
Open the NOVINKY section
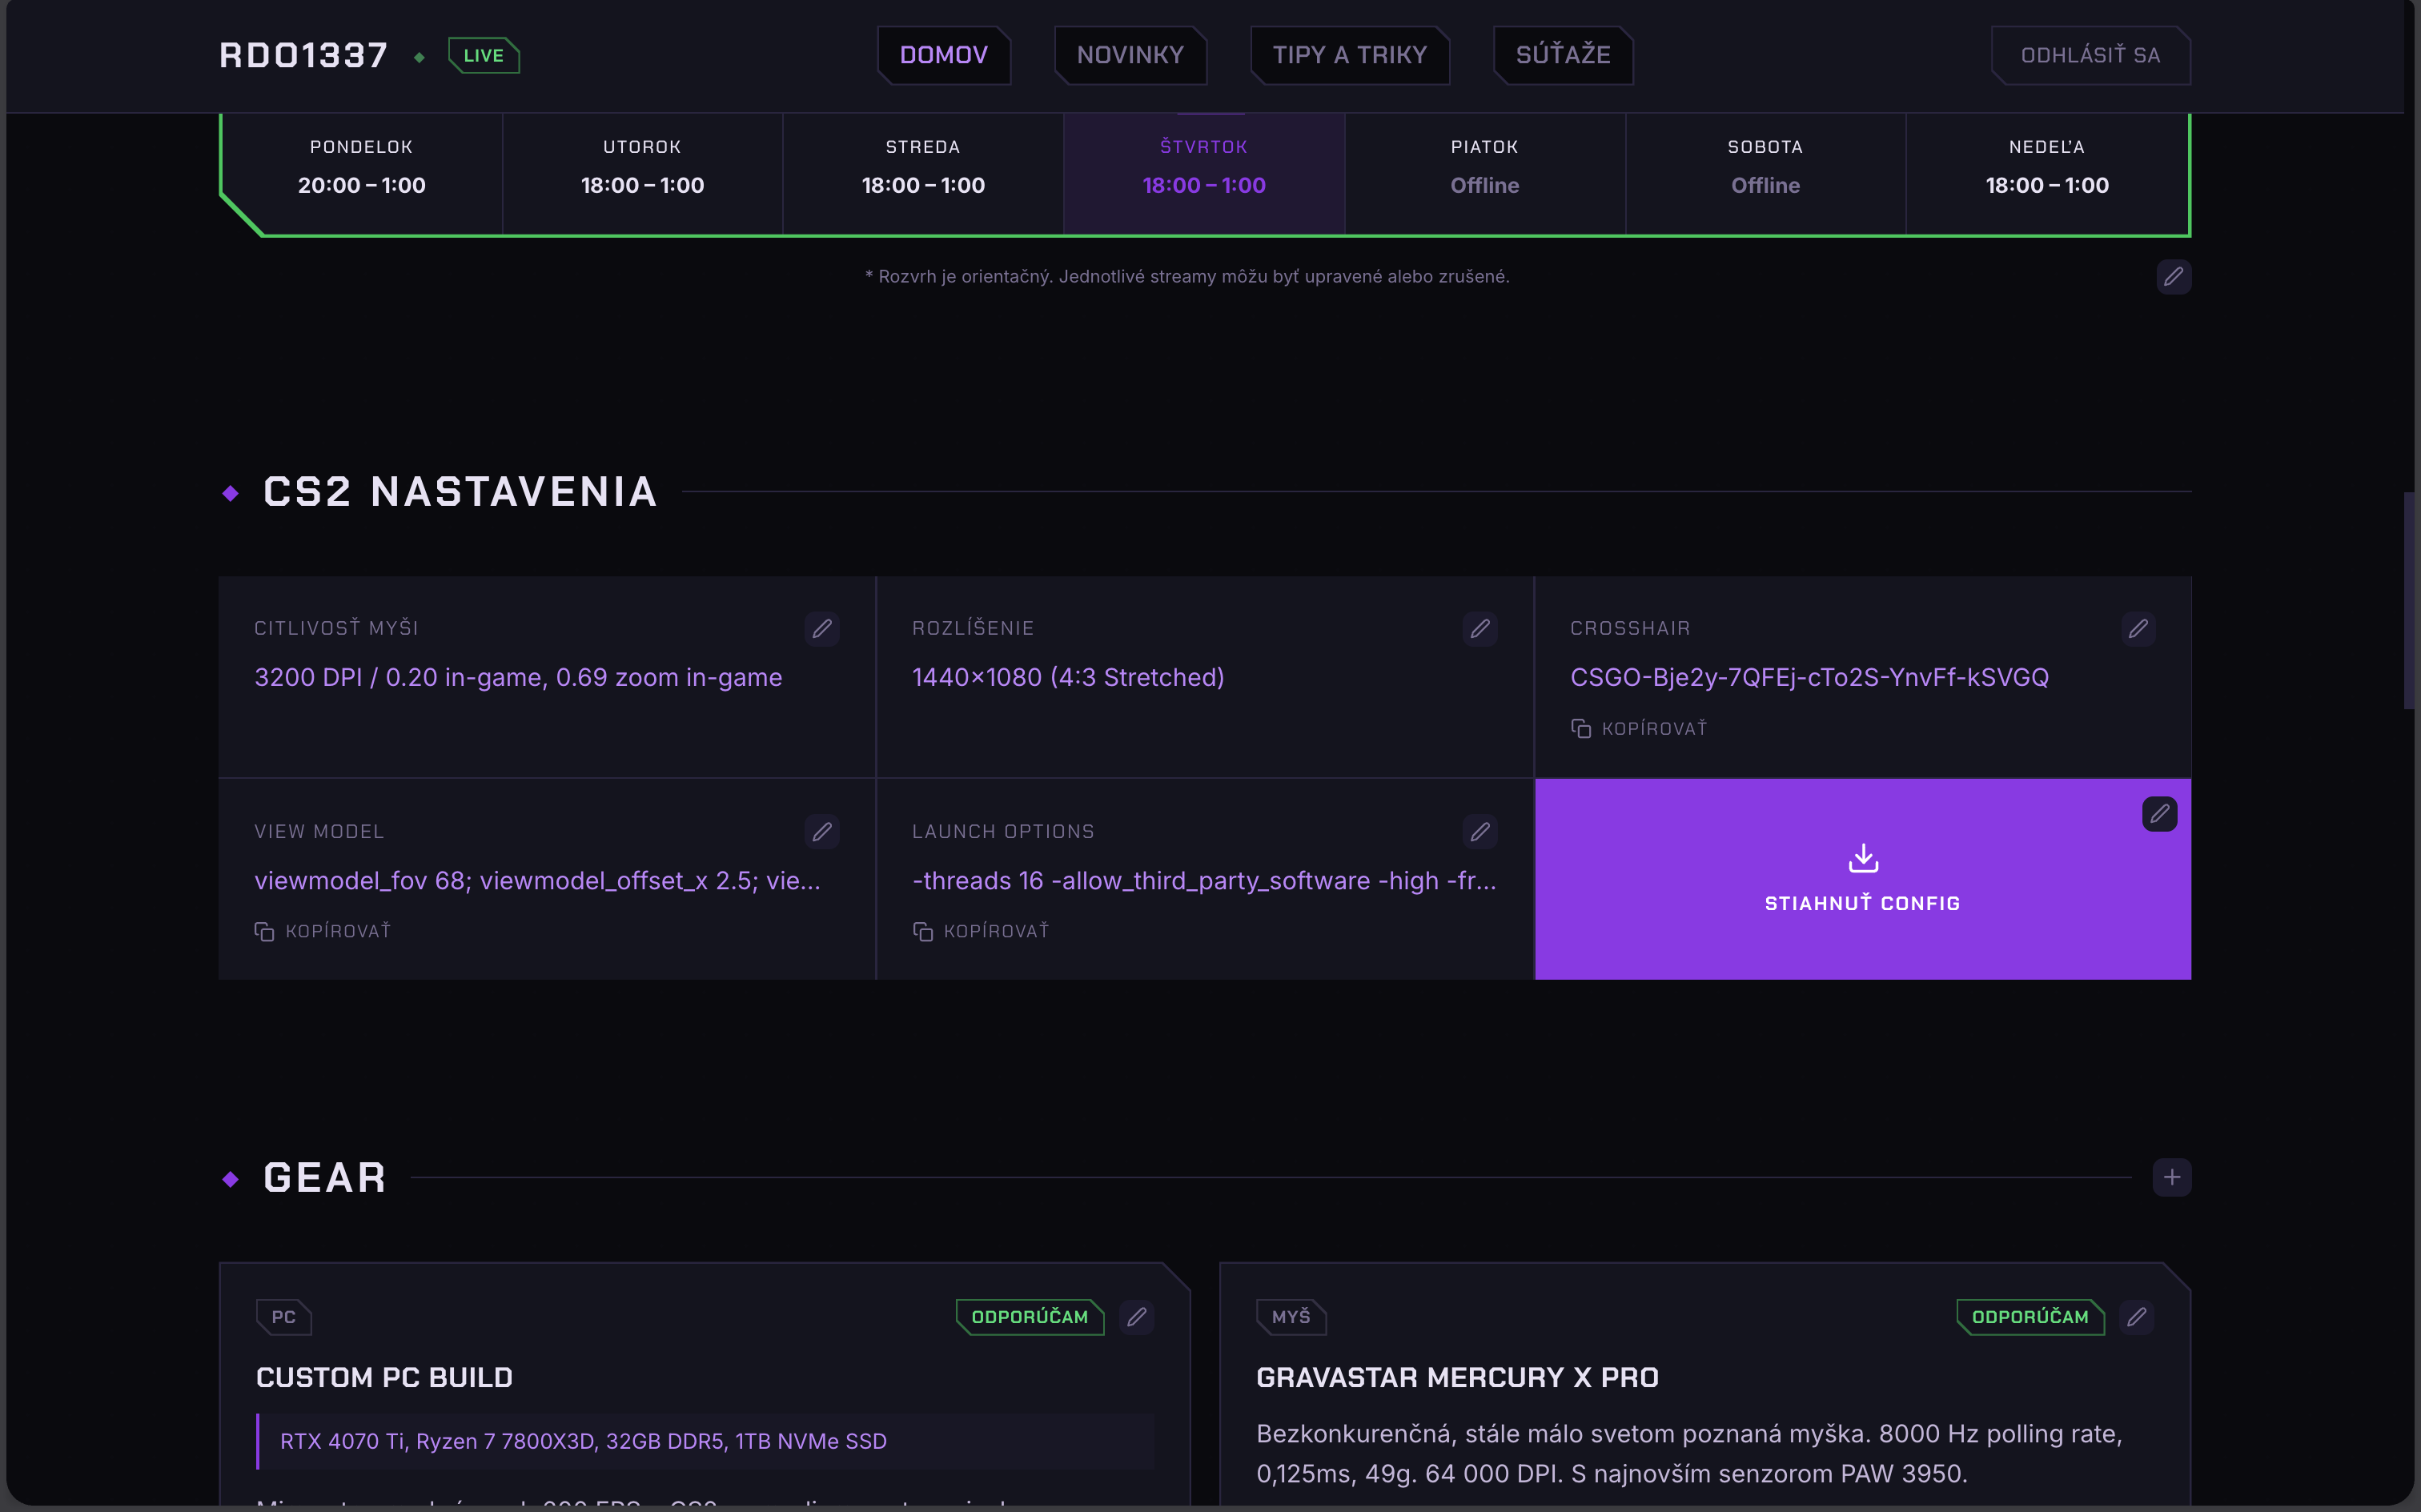pyautogui.click(x=1130, y=55)
